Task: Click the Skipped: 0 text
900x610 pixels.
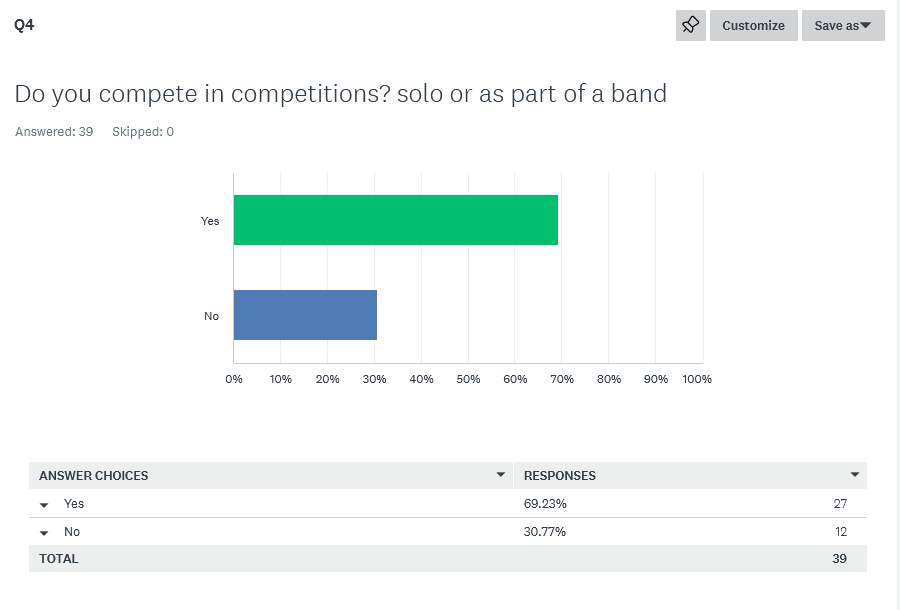Action: (x=143, y=132)
